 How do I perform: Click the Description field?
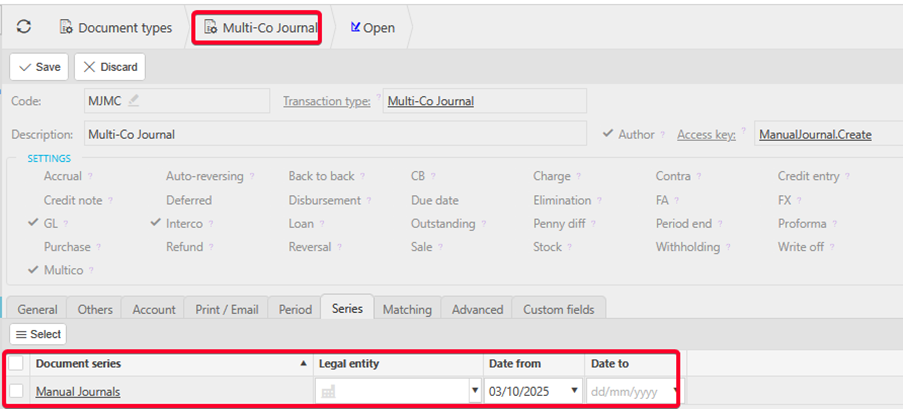pyautogui.click(x=335, y=134)
